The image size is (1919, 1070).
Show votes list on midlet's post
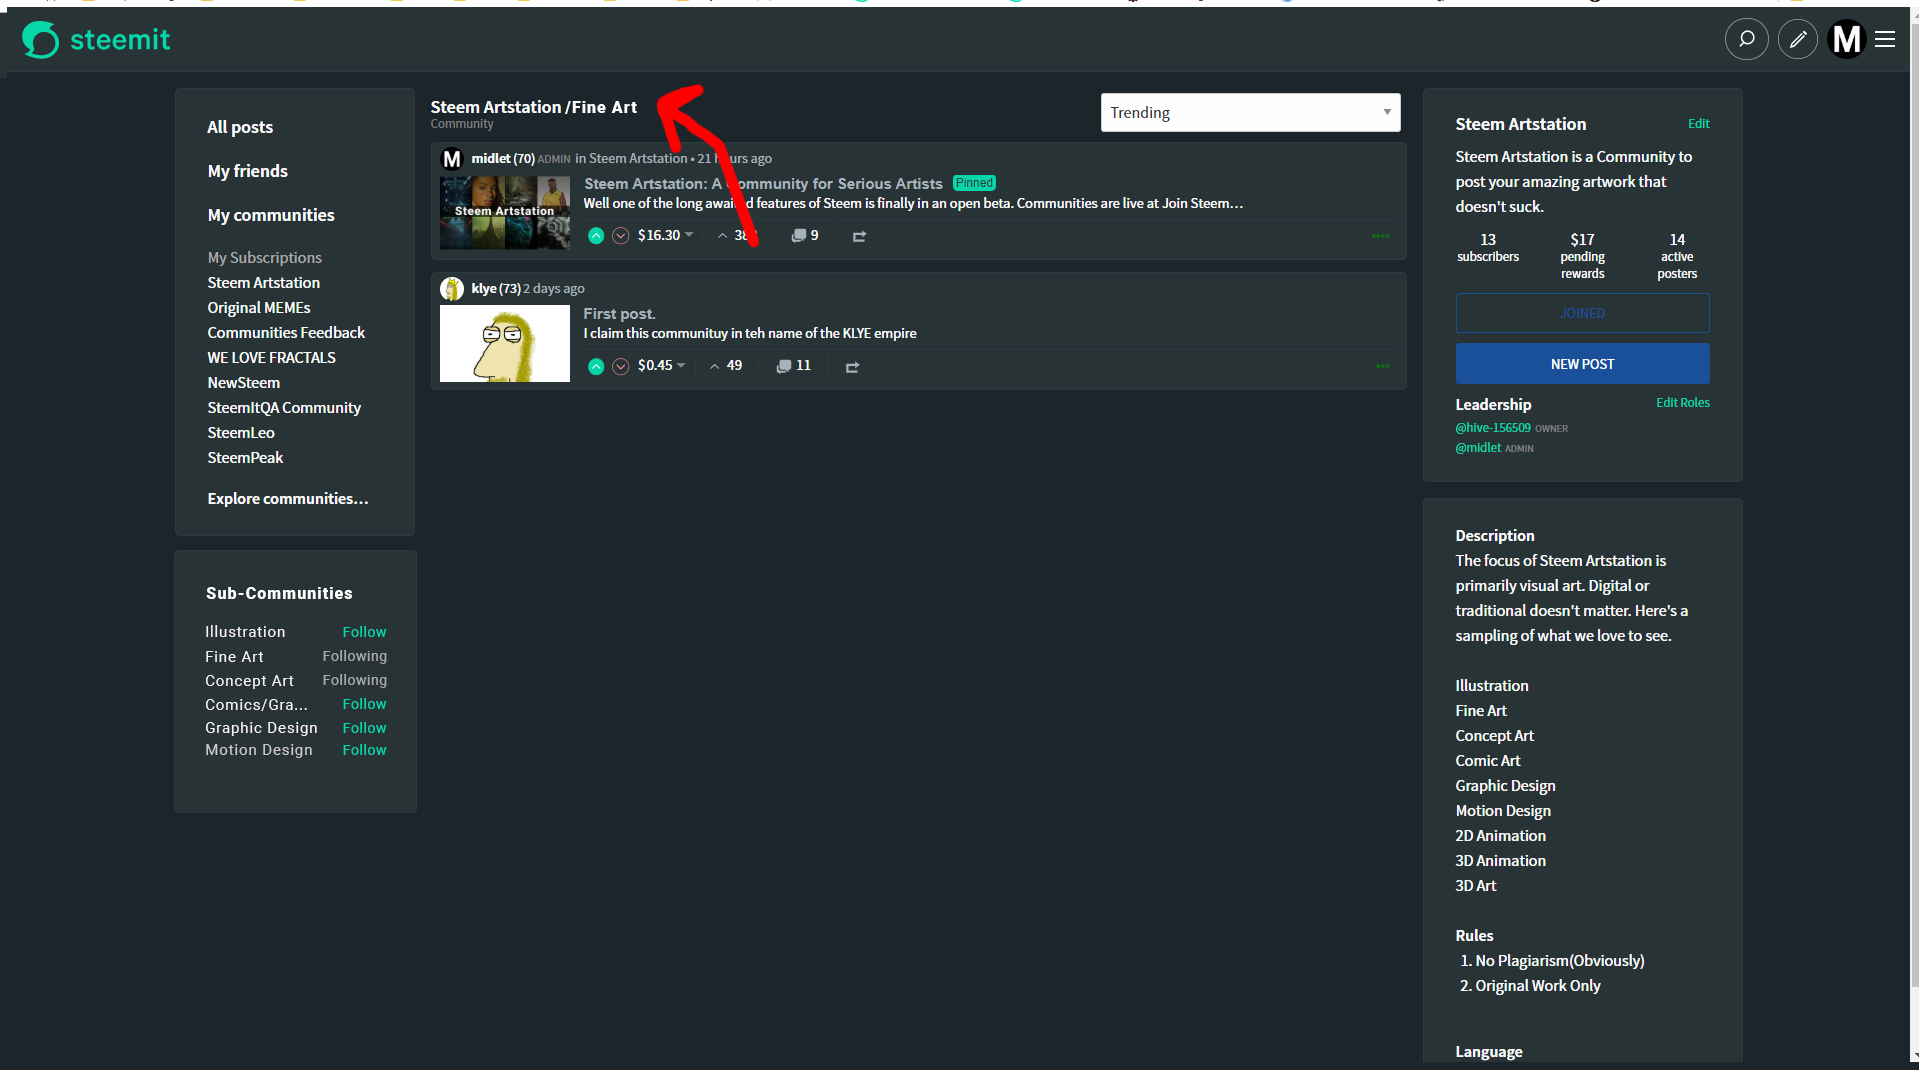(737, 236)
